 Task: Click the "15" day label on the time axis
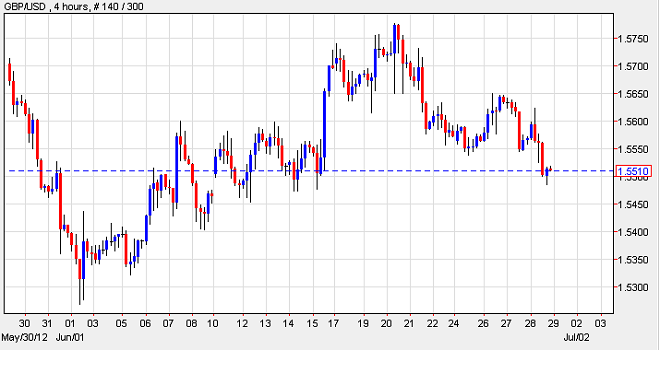(x=312, y=323)
